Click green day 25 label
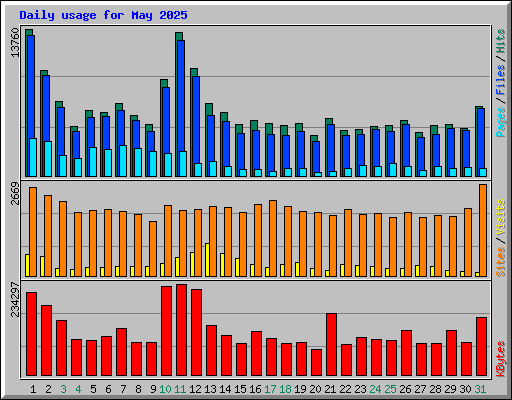512x400 pixels. point(390,389)
